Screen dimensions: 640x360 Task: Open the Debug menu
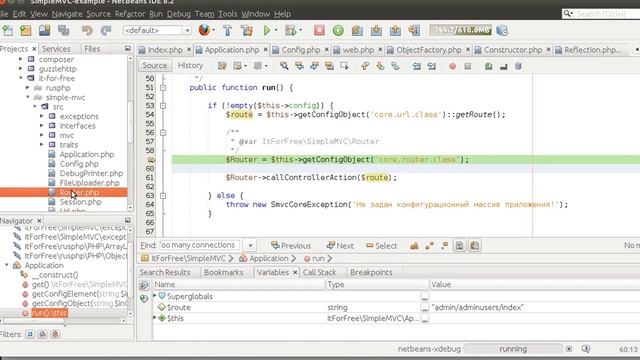coord(179,14)
